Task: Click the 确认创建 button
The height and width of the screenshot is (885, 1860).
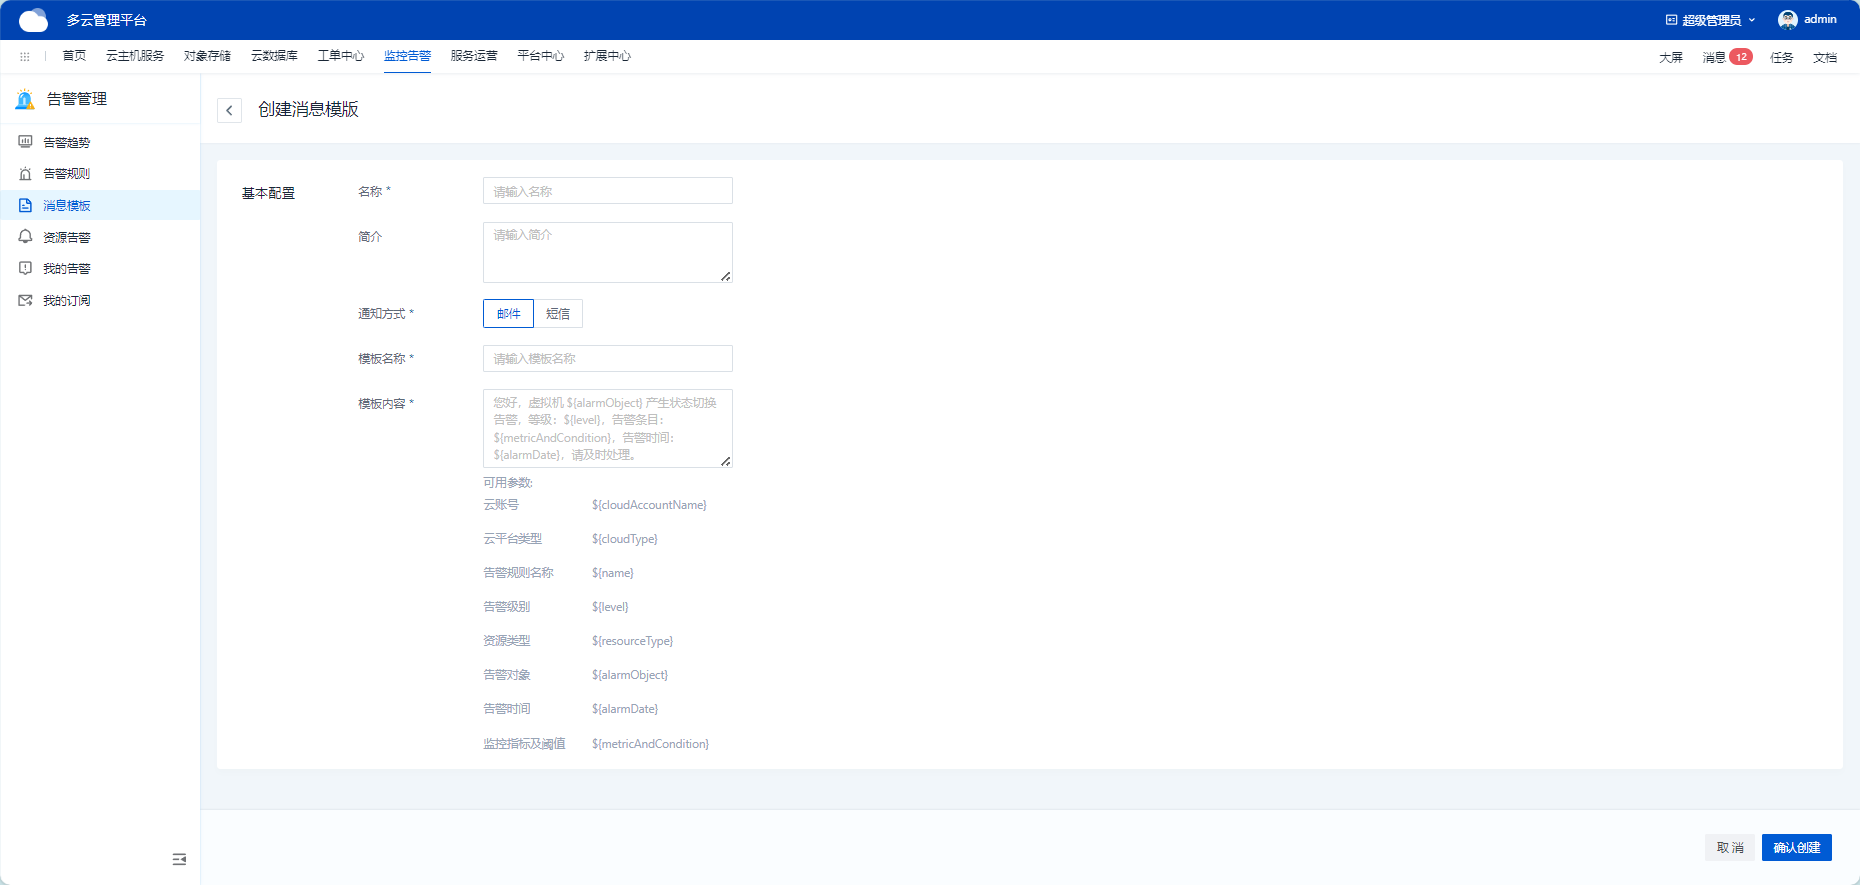Action: click(x=1796, y=847)
